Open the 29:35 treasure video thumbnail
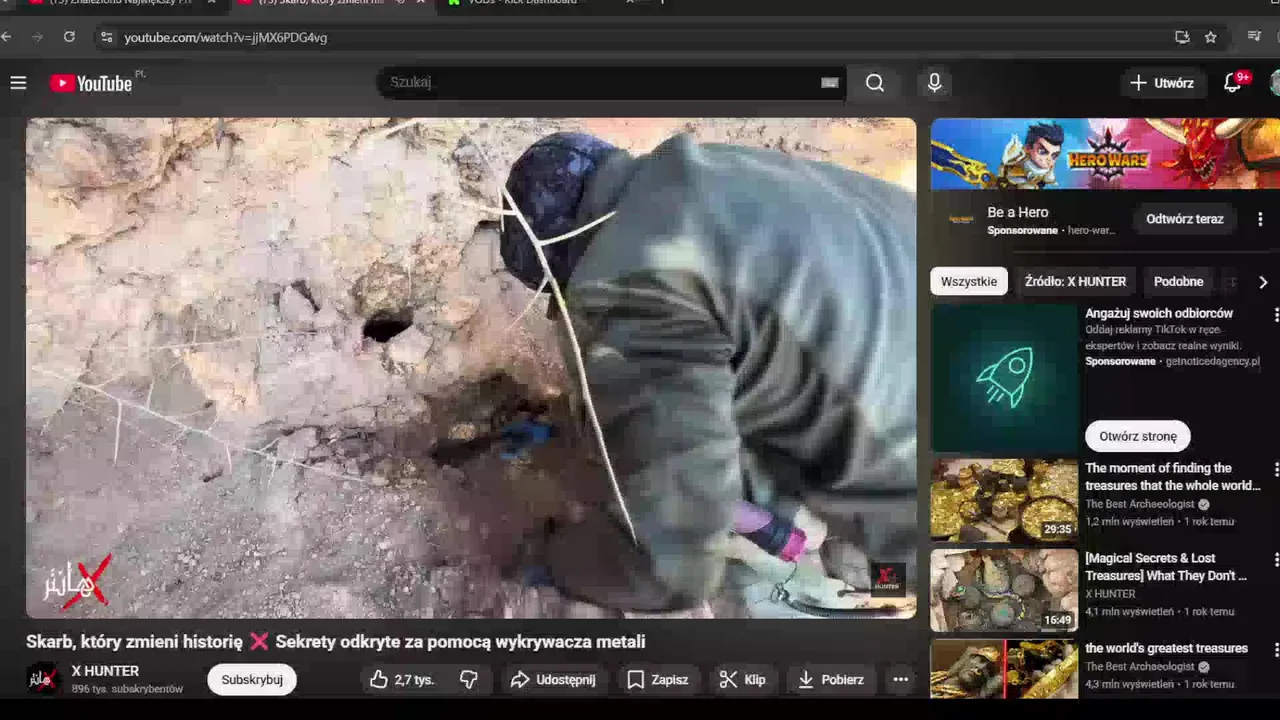The height and width of the screenshot is (720, 1280). point(1004,500)
